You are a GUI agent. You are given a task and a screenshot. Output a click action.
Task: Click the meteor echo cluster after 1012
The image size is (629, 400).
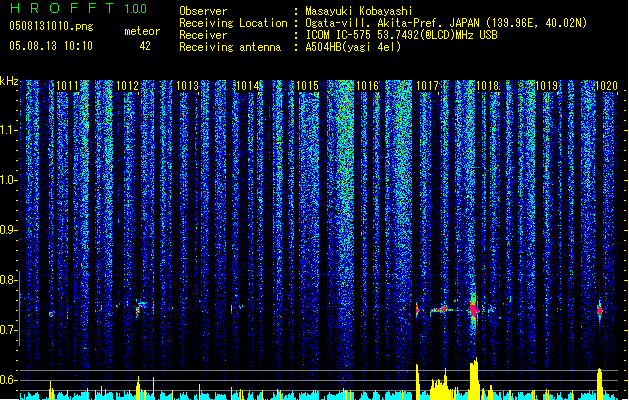142,309
